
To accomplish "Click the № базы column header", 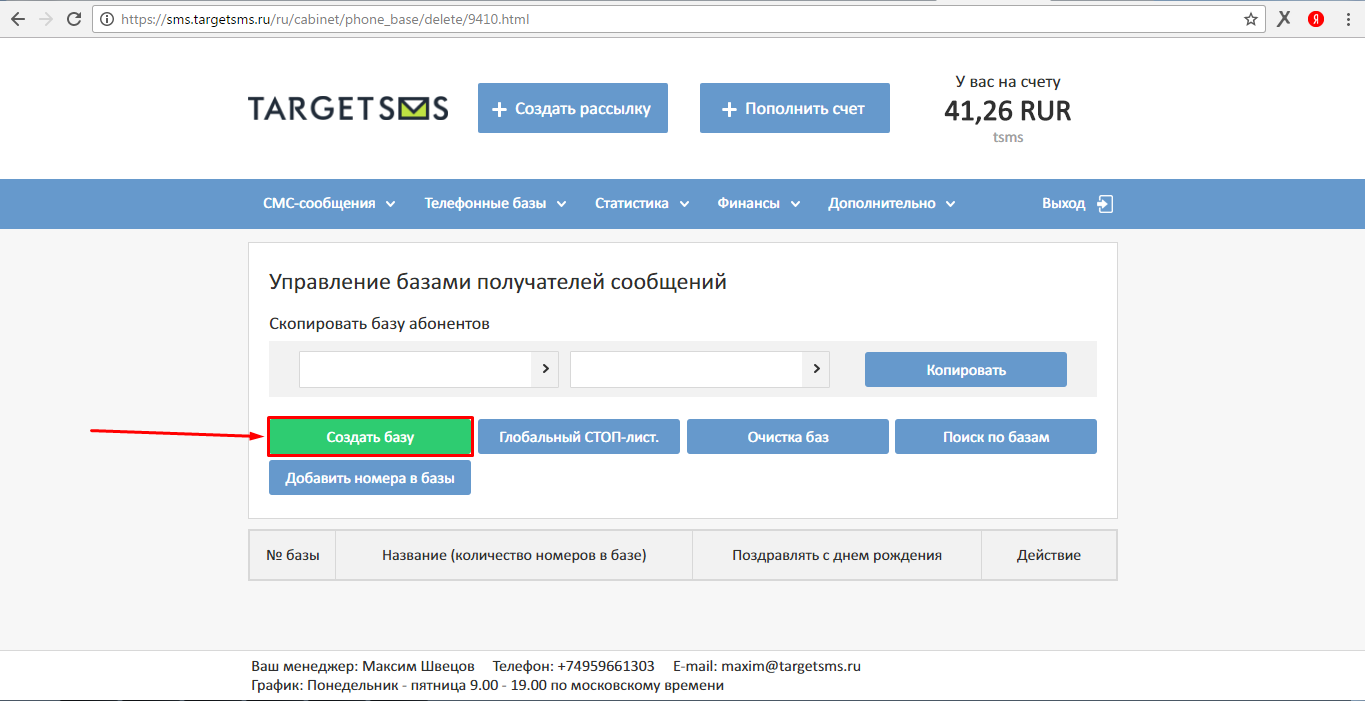I will (x=293, y=555).
